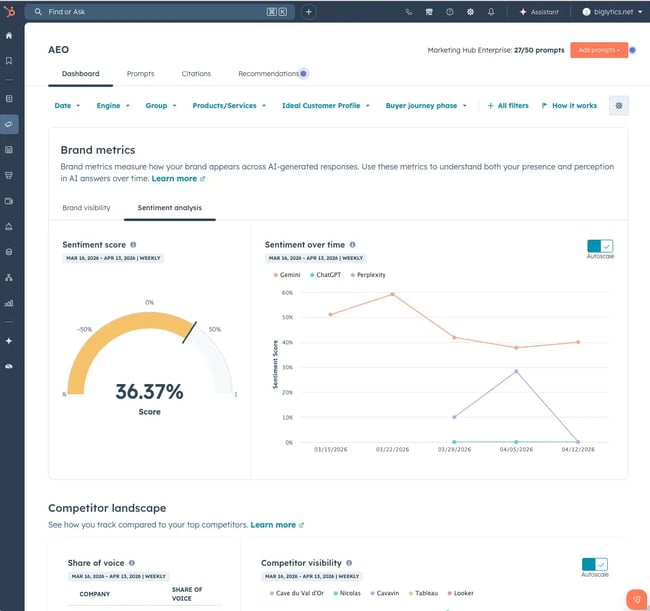650x611 pixels.
Task: Toggle Autoscale for Competitor visibility
Action: coord(594,564)
